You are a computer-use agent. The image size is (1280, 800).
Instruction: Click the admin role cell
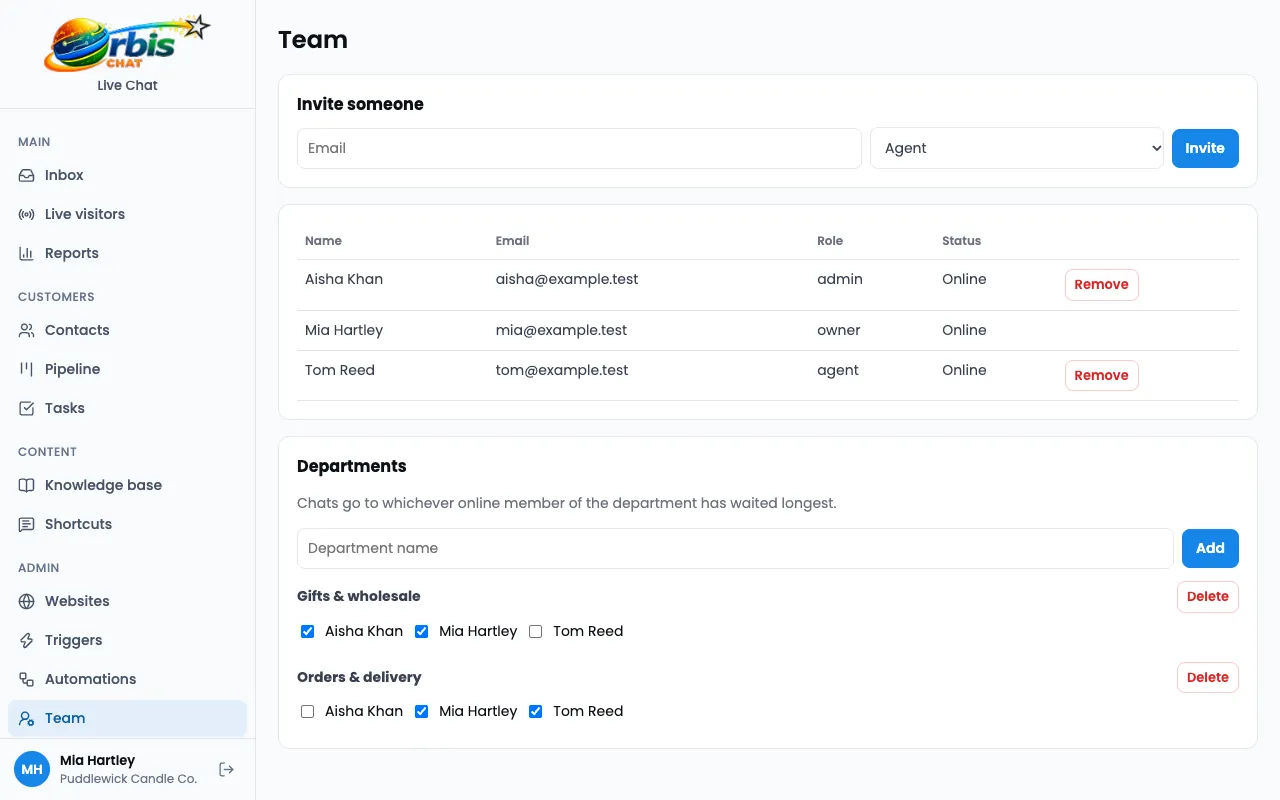tap(840, 279)
